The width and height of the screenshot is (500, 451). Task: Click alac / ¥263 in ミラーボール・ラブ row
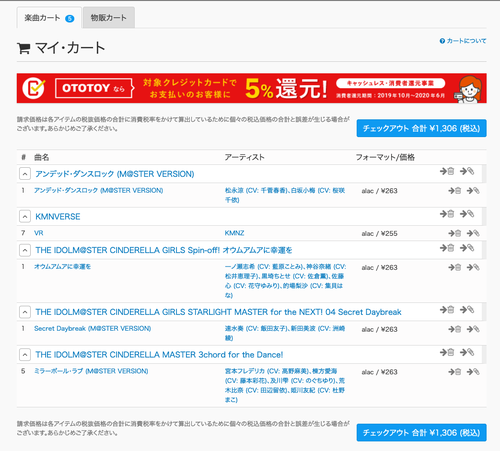tap(379, 372)
